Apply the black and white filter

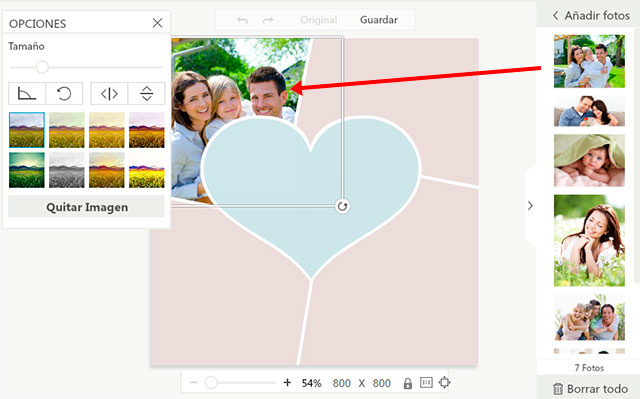click(x=67, y=170)
